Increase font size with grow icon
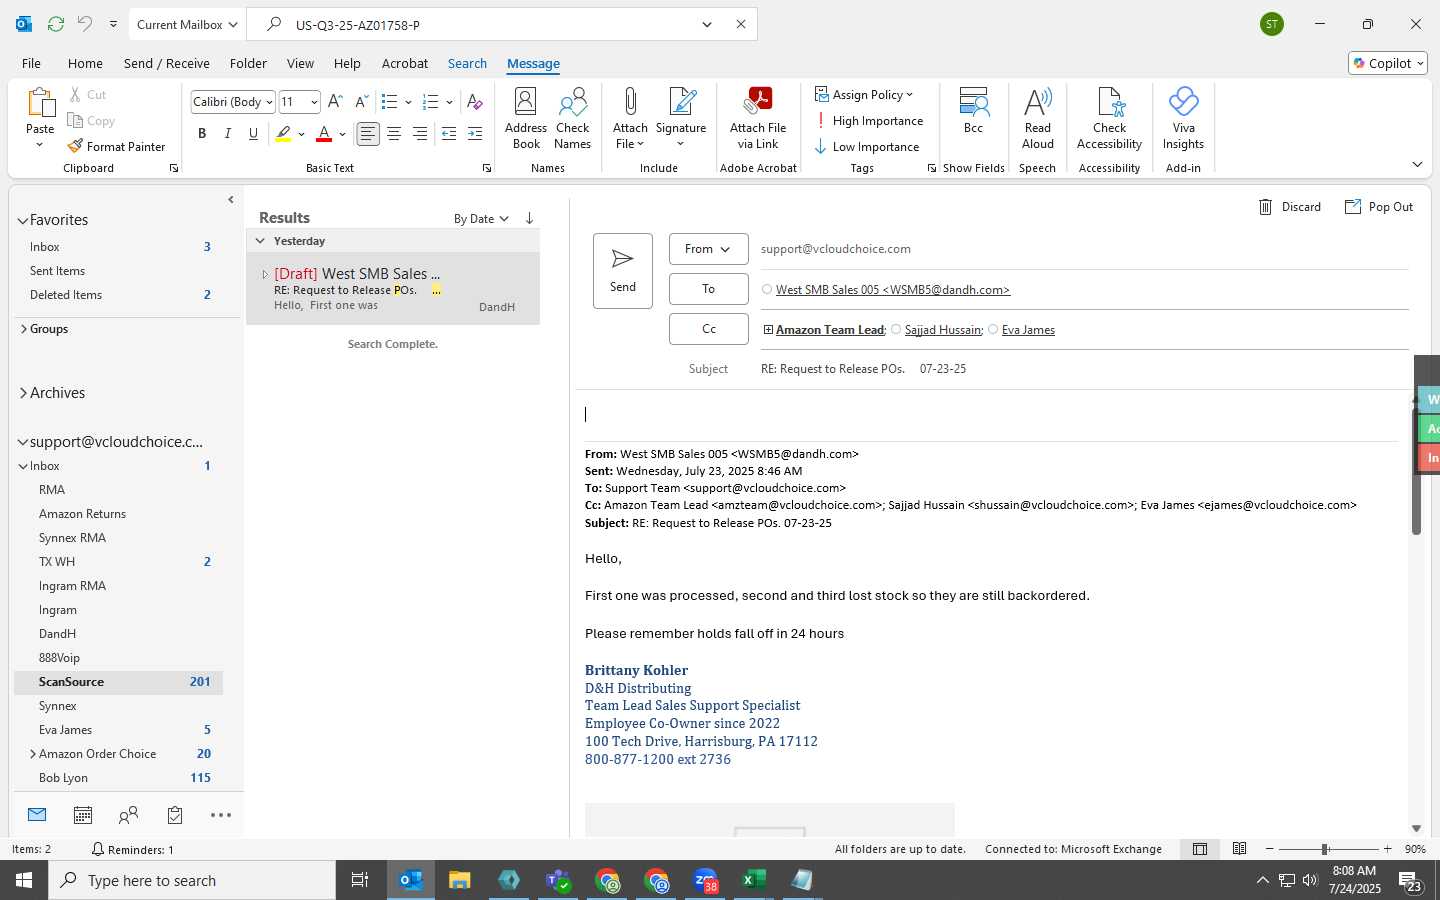This screenshot has height=900, width=1440. [x=335, y=102]
